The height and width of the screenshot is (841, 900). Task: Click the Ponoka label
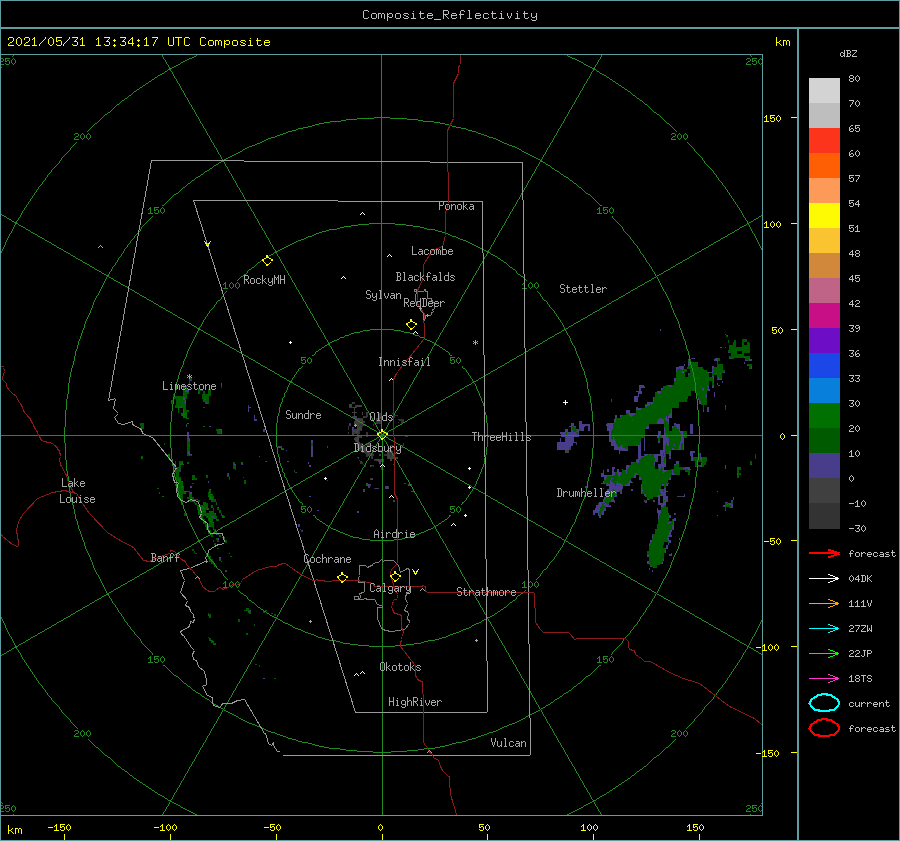(x=456, y=206)
